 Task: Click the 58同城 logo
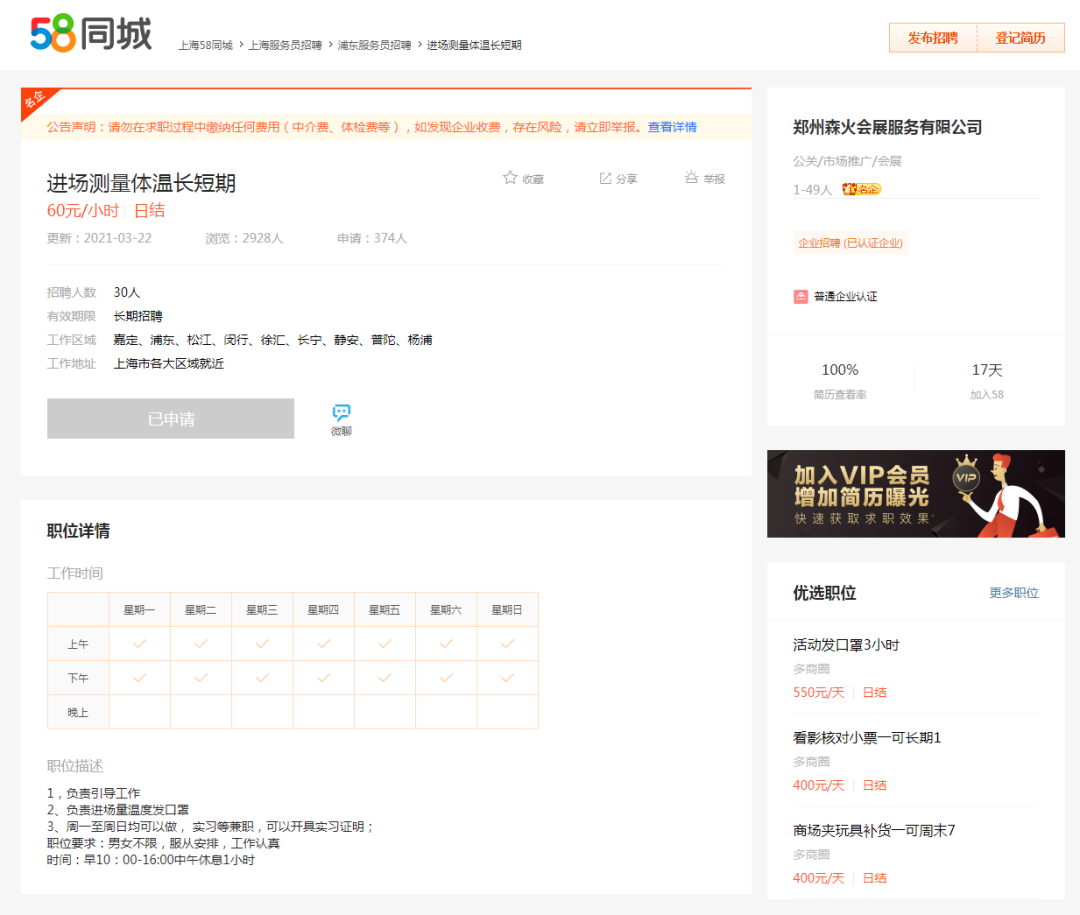(91, 35)
